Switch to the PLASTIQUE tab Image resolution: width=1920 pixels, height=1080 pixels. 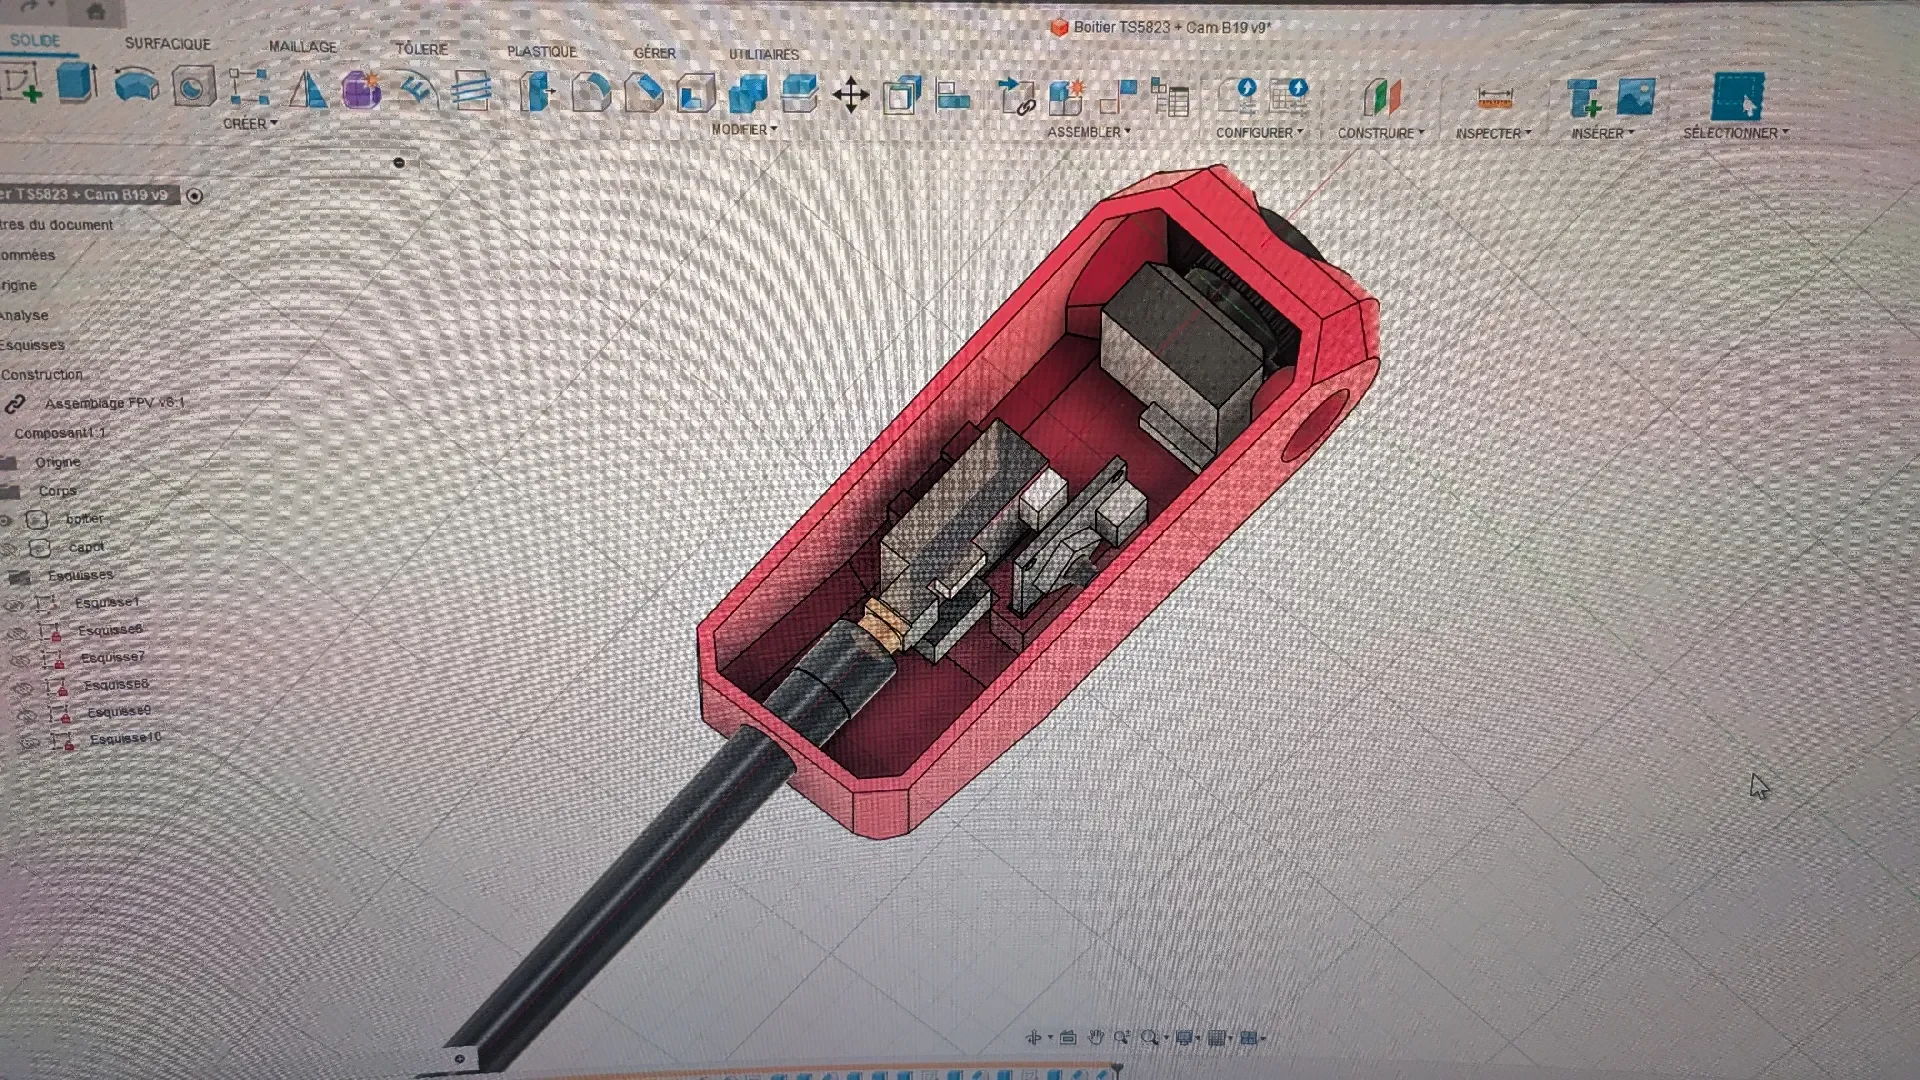[x=542, y=52]
